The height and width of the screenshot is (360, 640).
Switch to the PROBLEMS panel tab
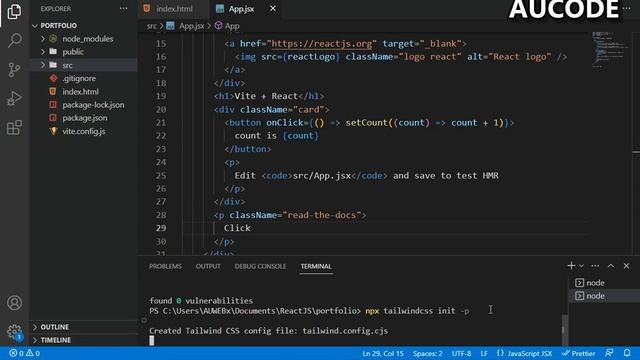(x=165, y=266)
